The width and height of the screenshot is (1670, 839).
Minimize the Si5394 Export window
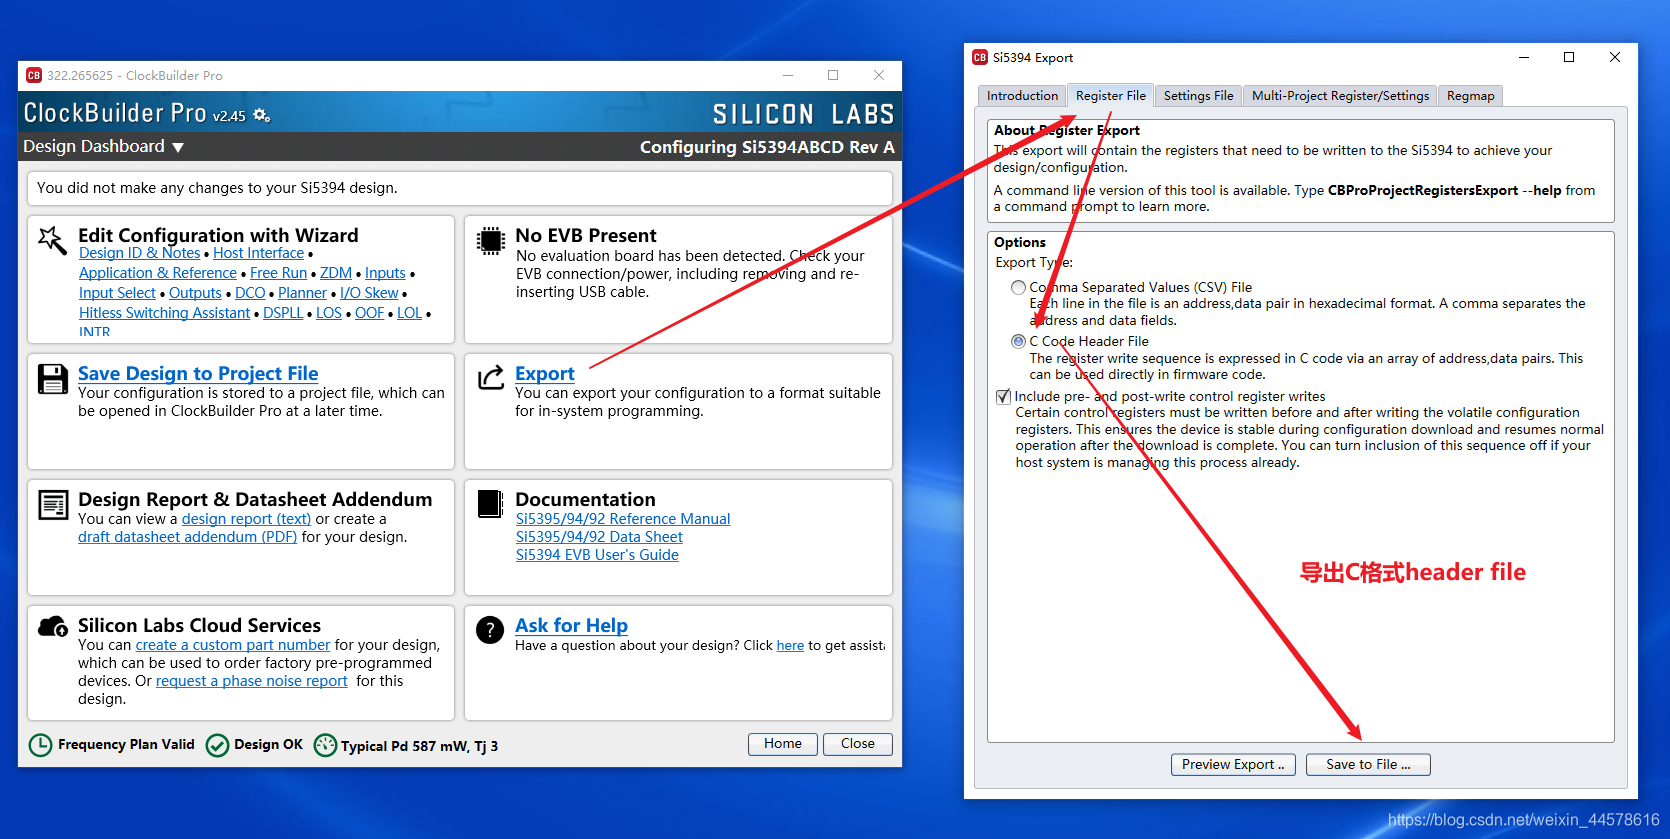[1524, 57]
